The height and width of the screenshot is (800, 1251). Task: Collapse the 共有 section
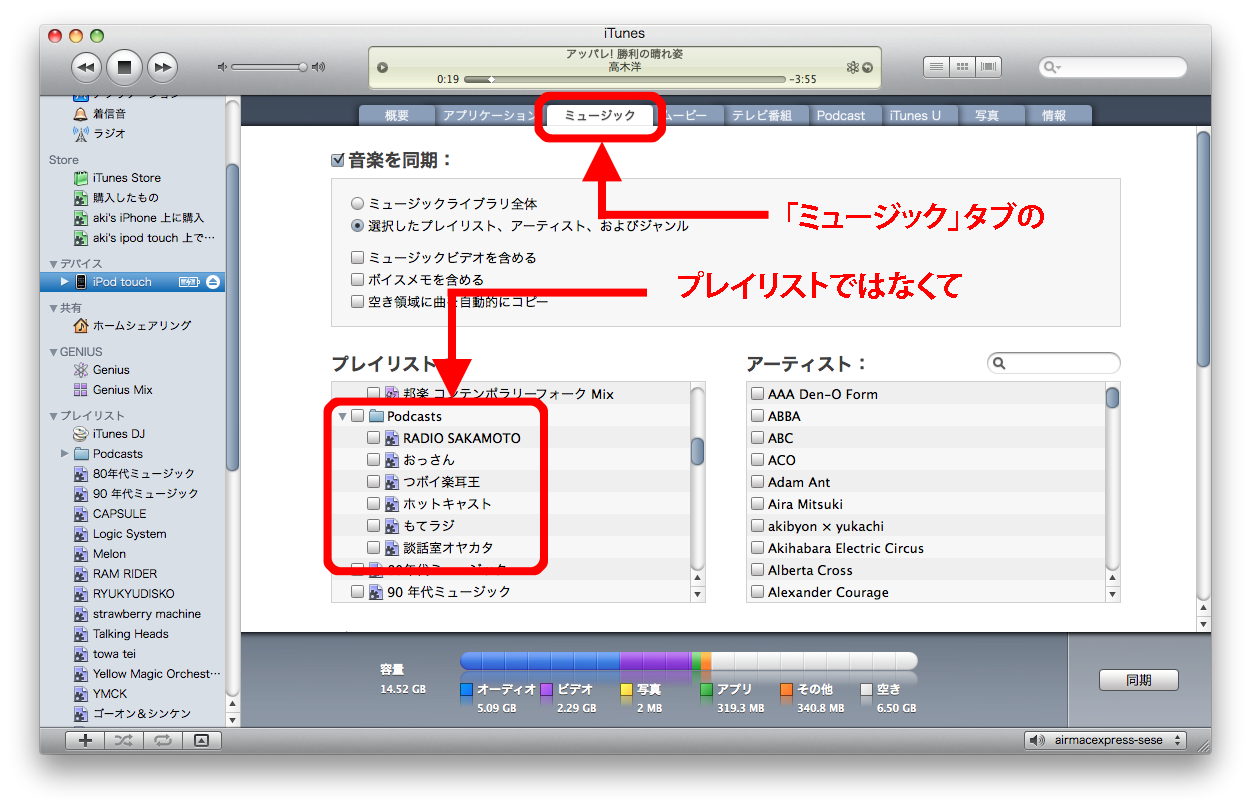pyautogui.click(x=53, y=308)
